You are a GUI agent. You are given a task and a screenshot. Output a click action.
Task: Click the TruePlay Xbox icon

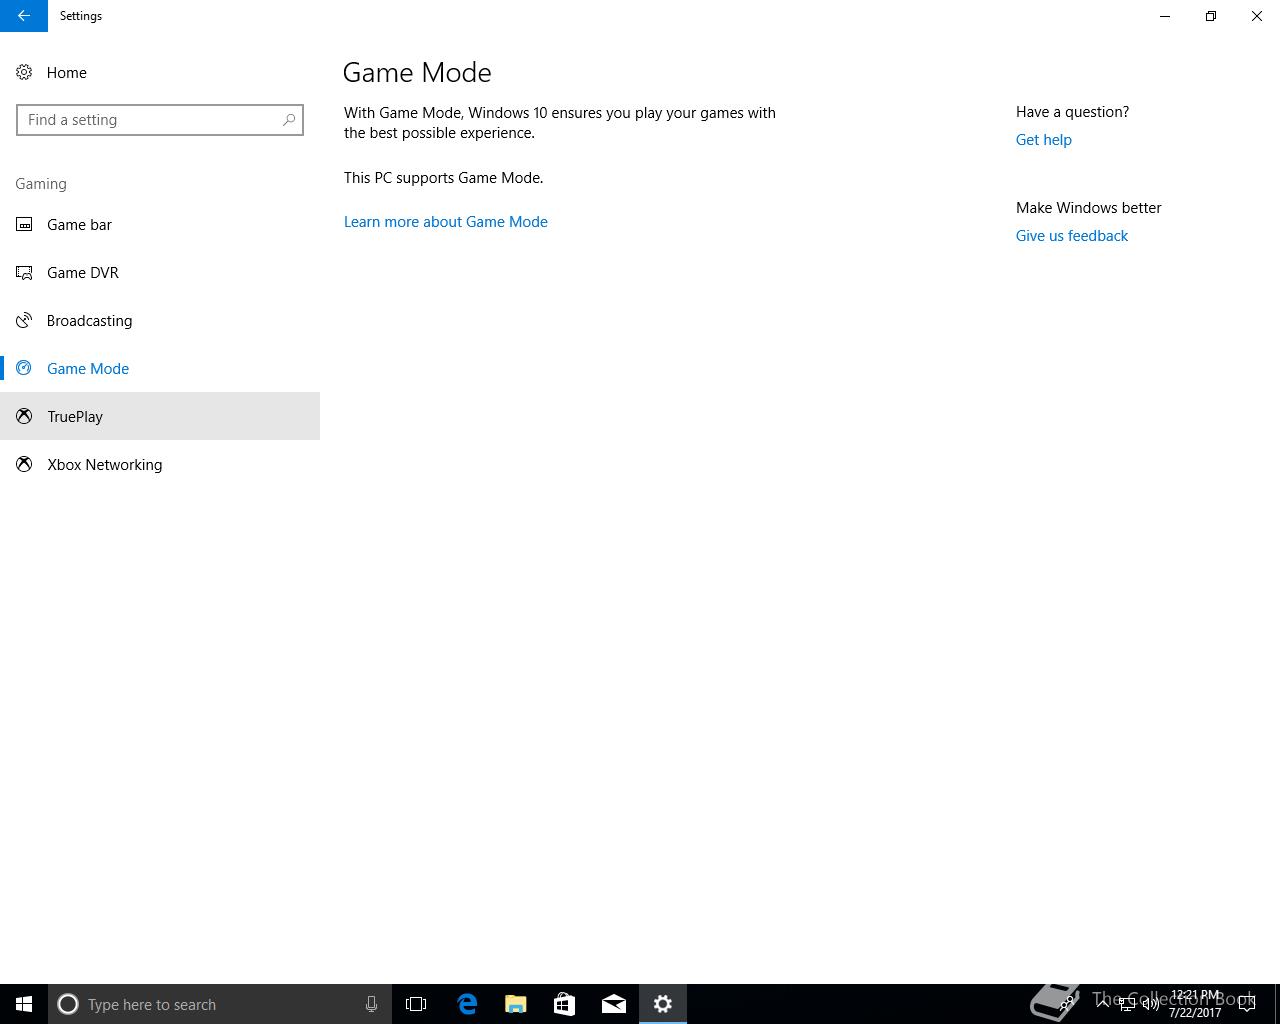tap(24, 416)
